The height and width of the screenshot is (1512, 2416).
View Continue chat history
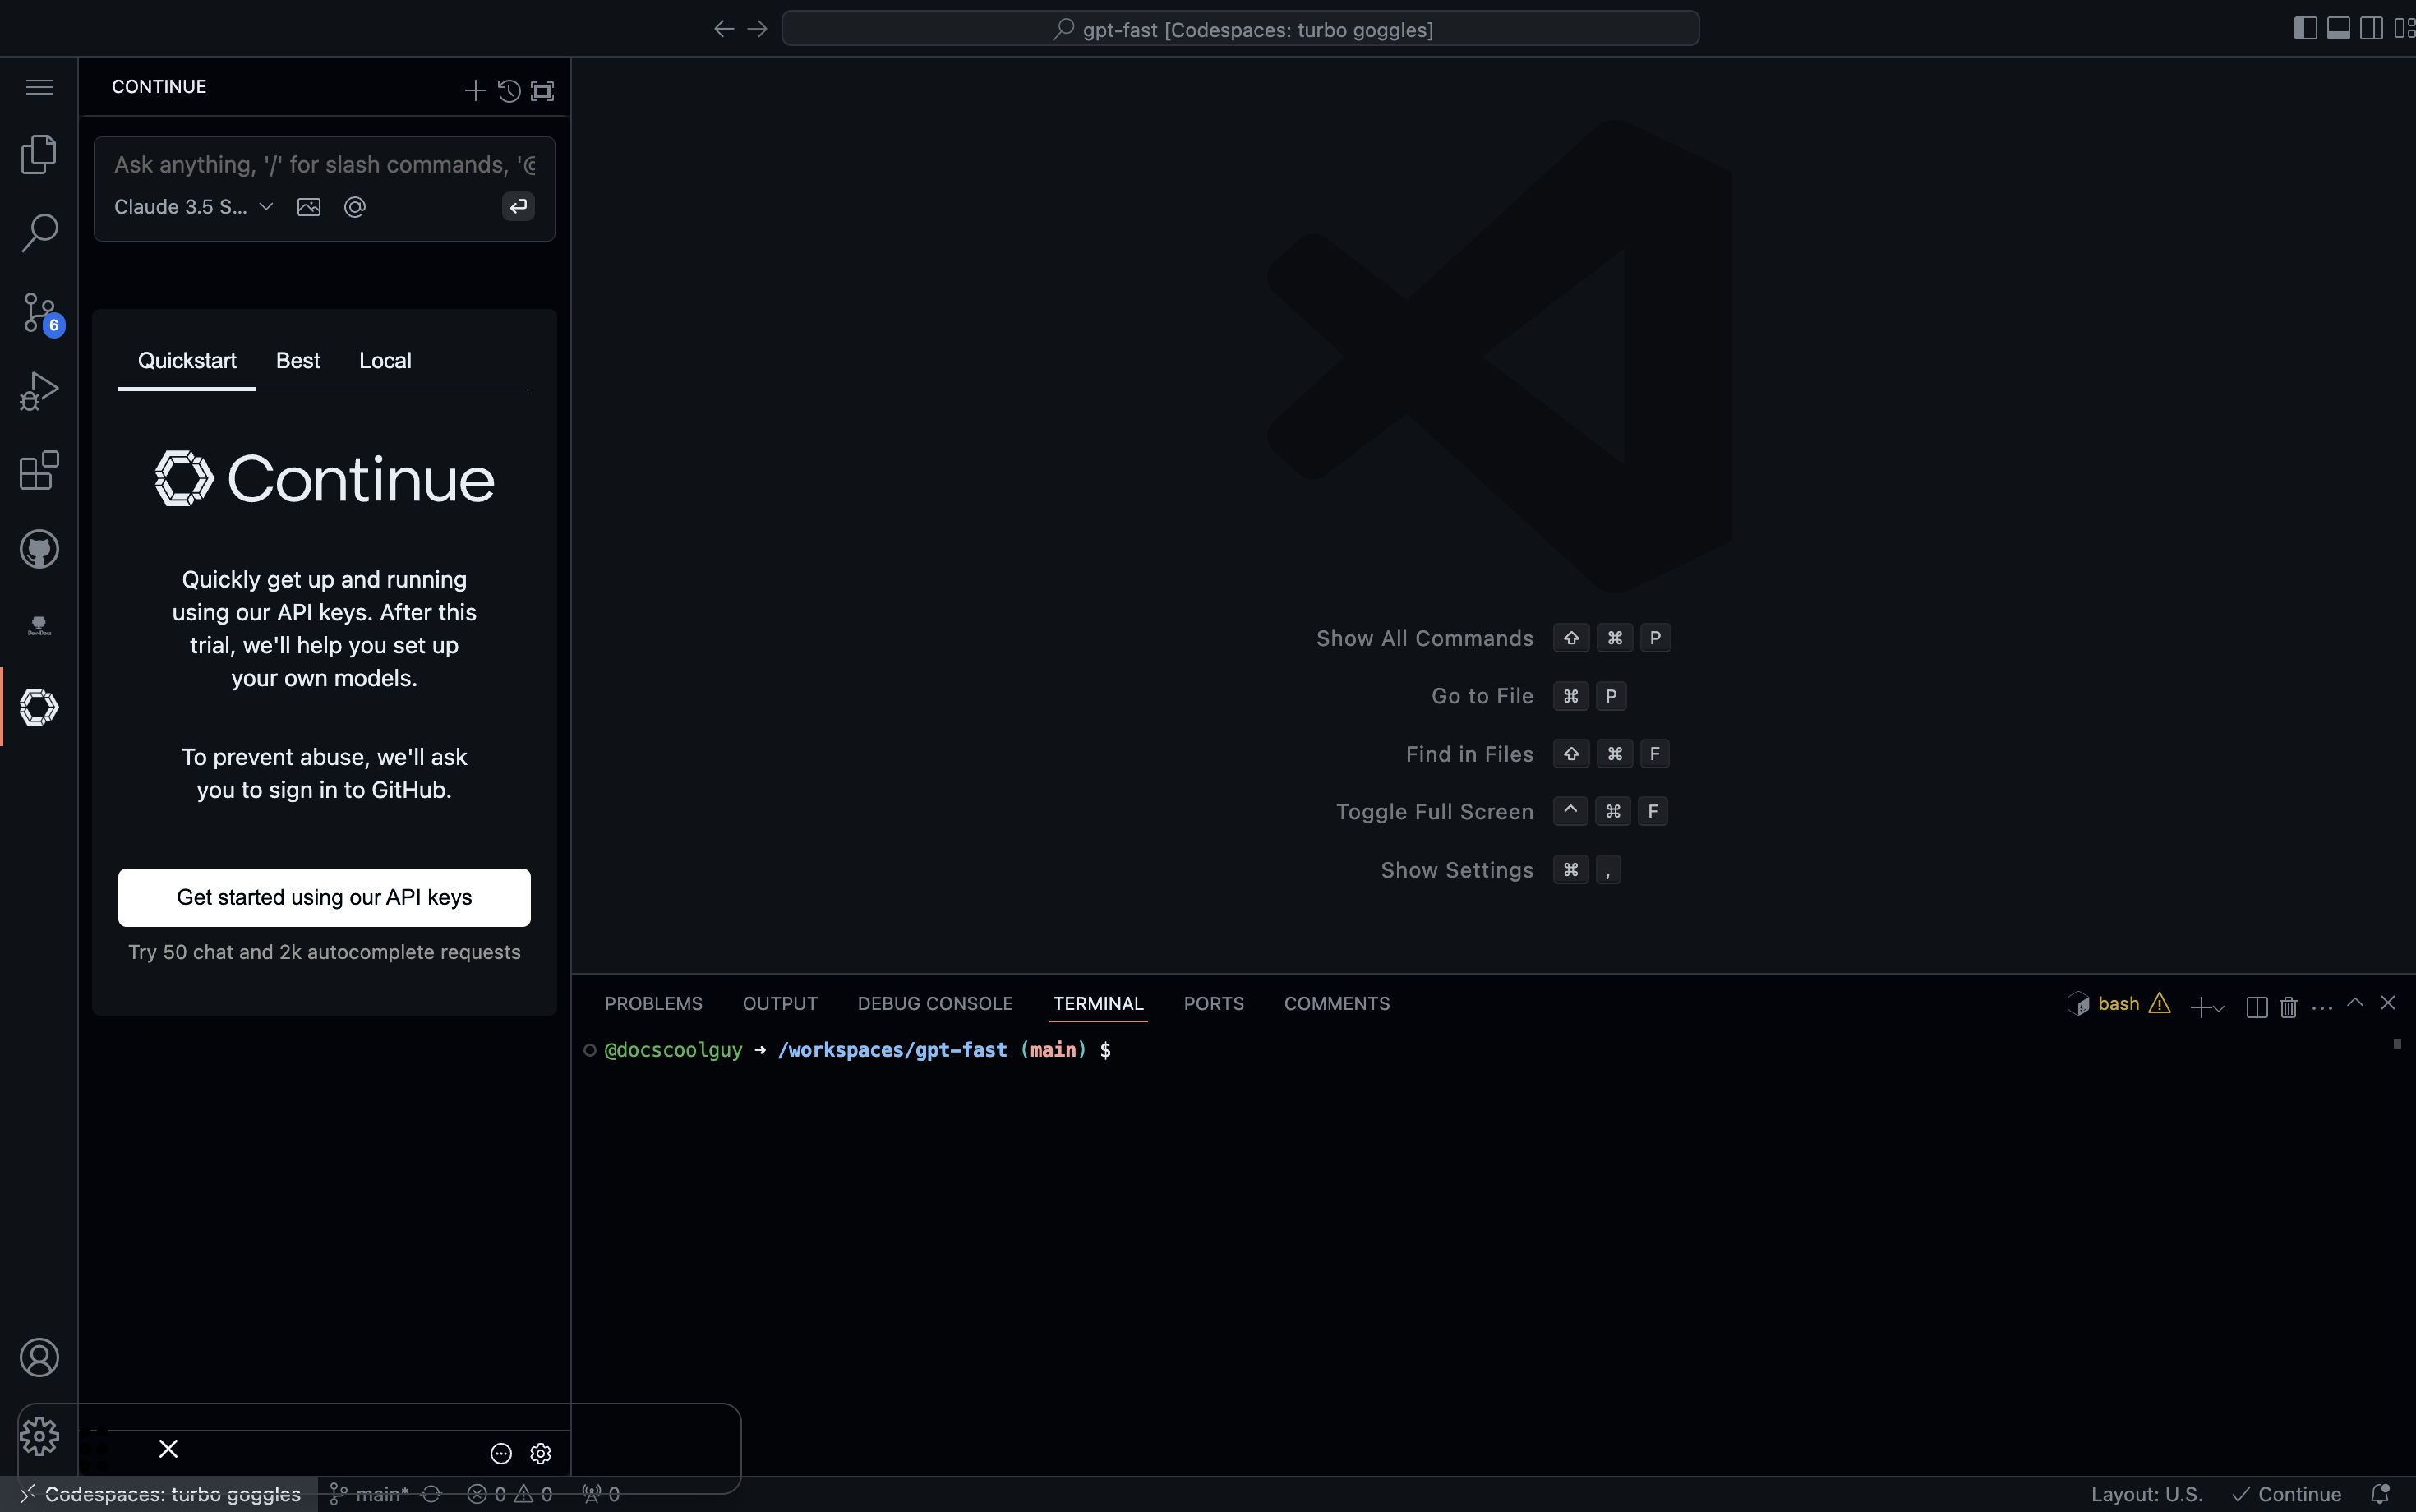(x=509, y=91)
